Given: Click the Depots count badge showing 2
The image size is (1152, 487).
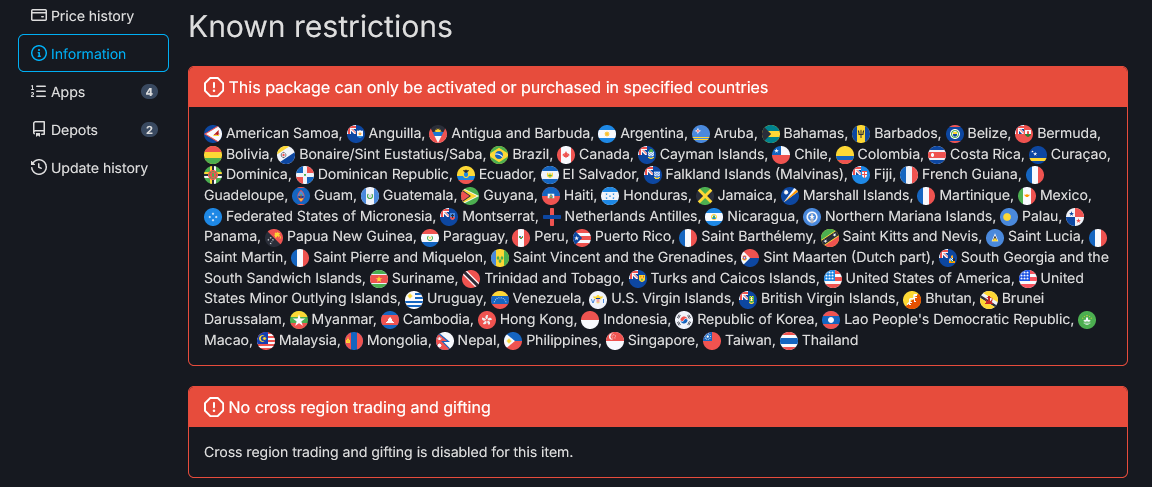Looking at the screenshot, I should (x=149, y=130).
